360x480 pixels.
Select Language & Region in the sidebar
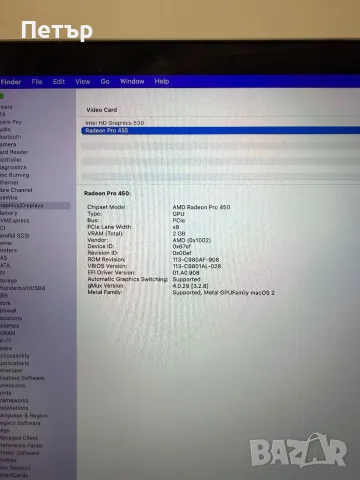pyautogui.click(x=24, y=416)
